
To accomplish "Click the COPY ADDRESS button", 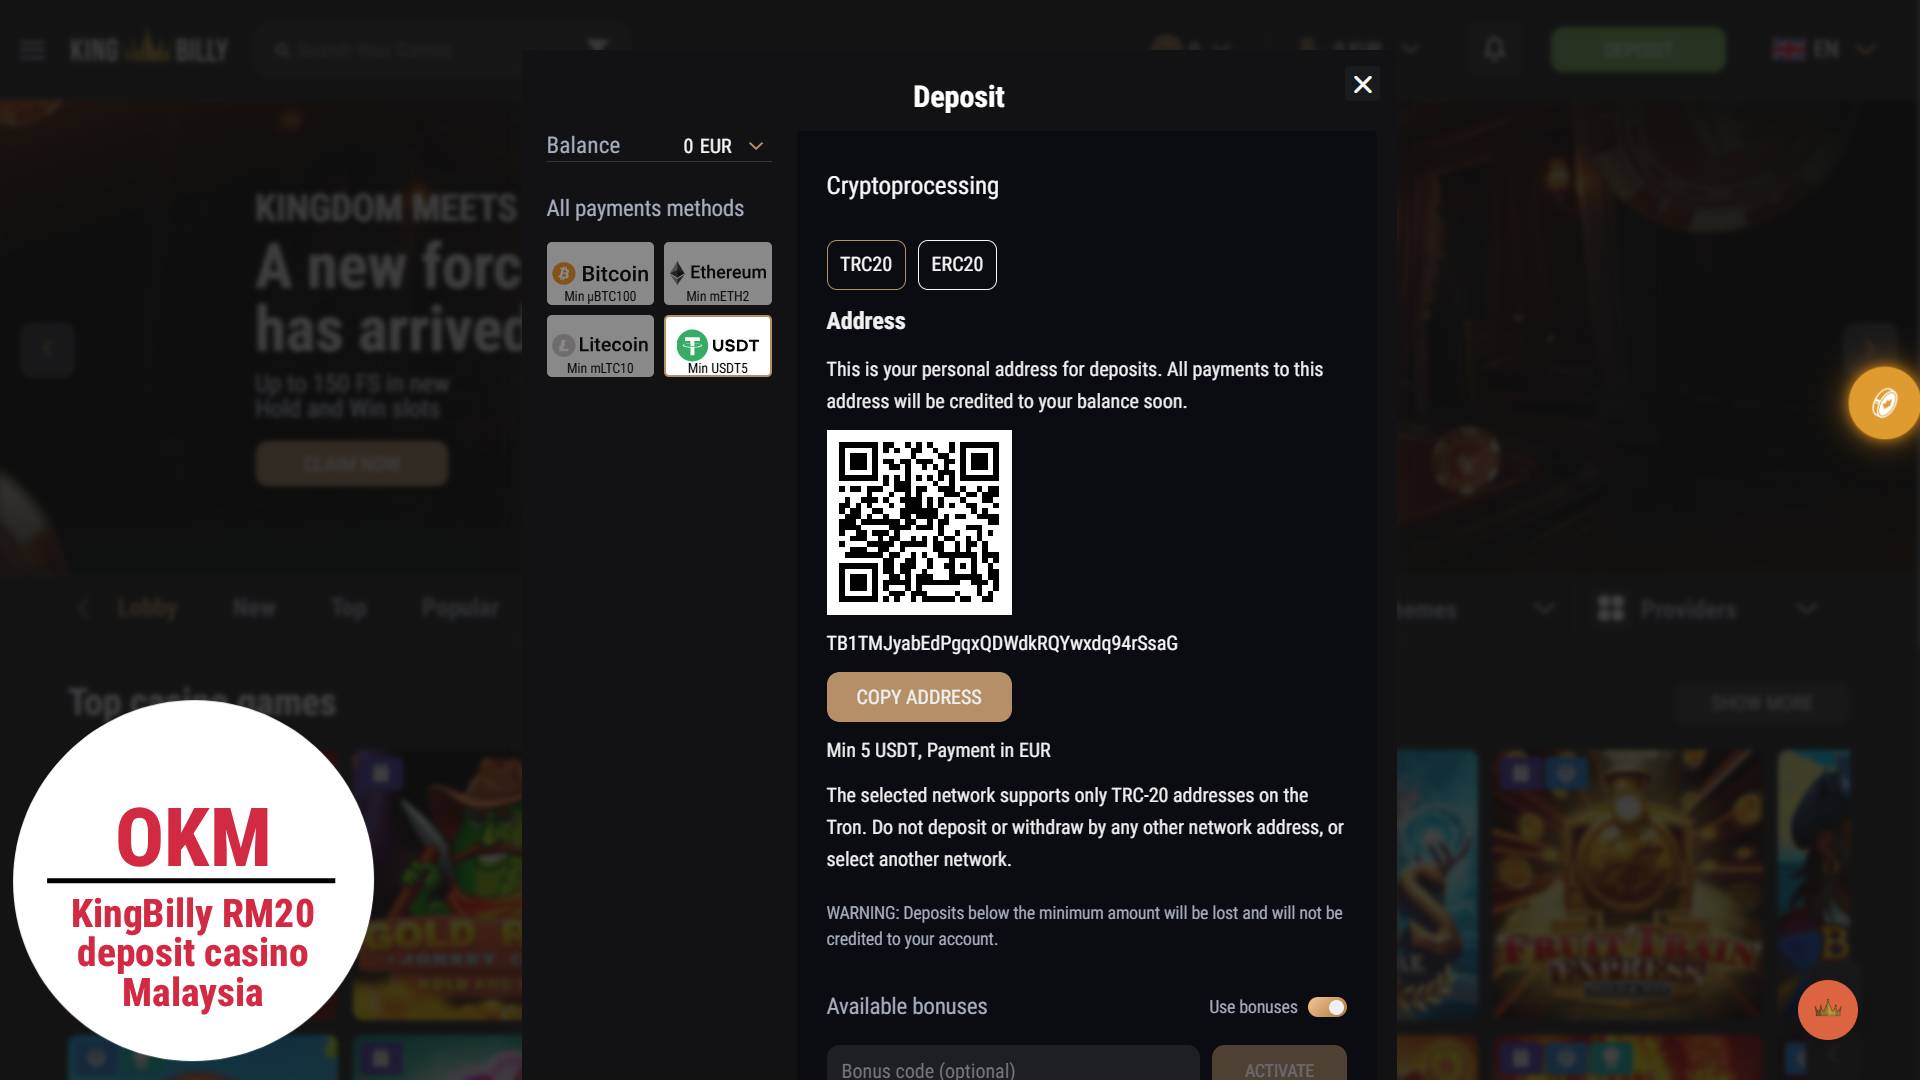I will click(919, 697).
